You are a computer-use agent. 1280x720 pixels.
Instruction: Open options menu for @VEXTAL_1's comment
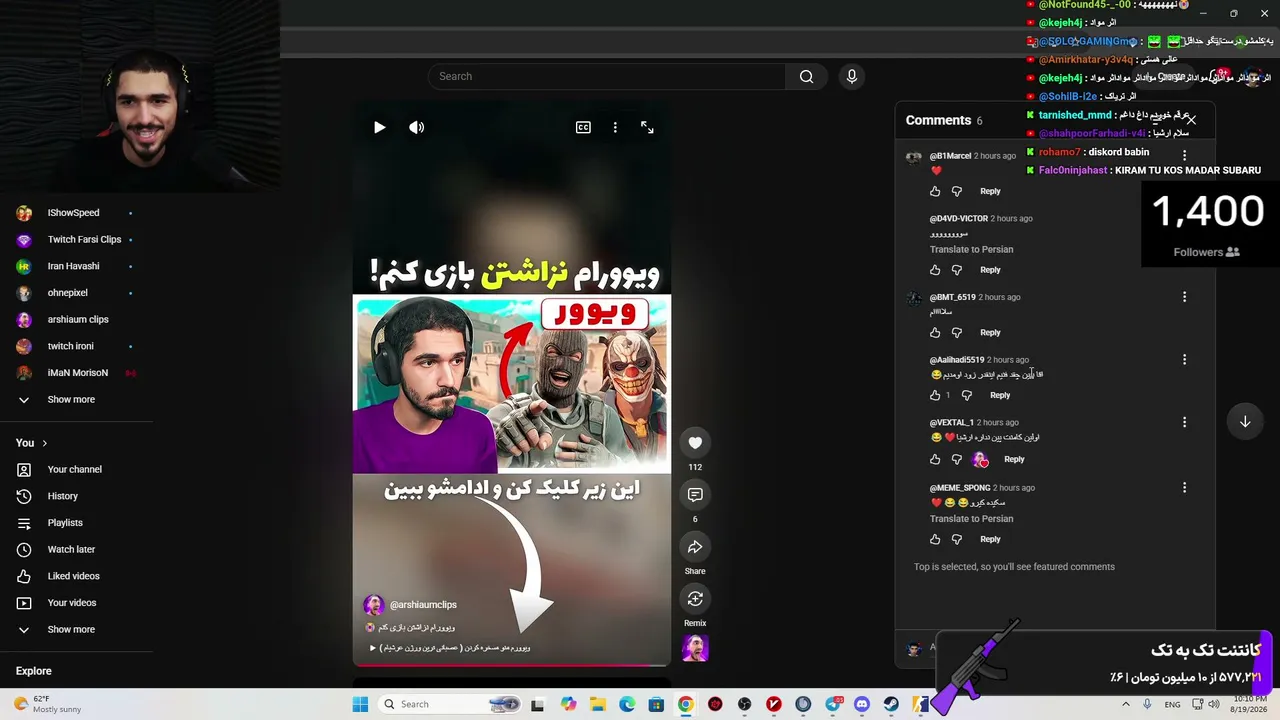pos(1184,423)
